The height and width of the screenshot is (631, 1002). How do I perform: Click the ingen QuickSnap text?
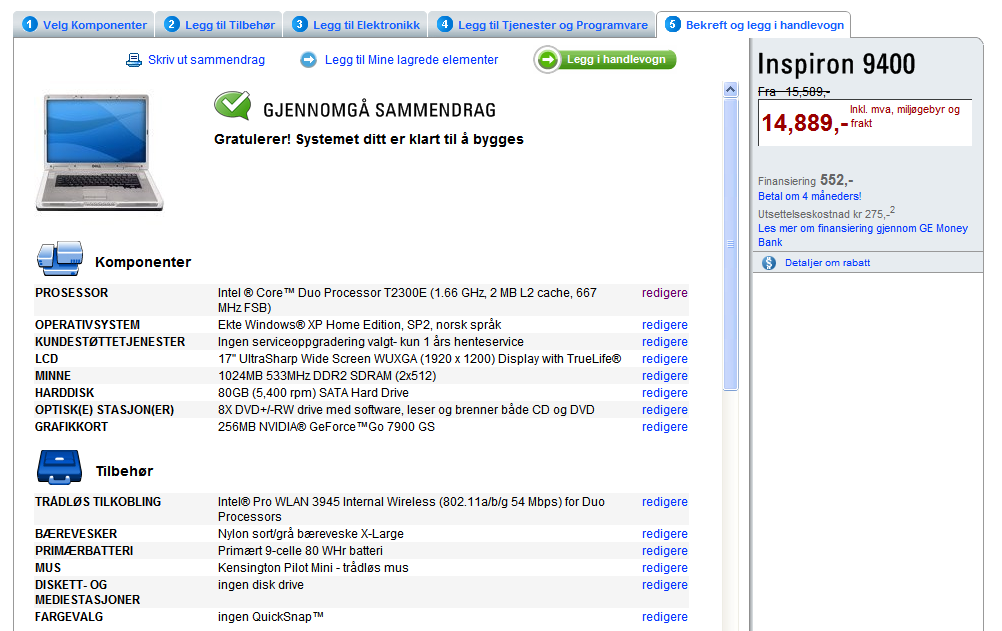point(271,617)
